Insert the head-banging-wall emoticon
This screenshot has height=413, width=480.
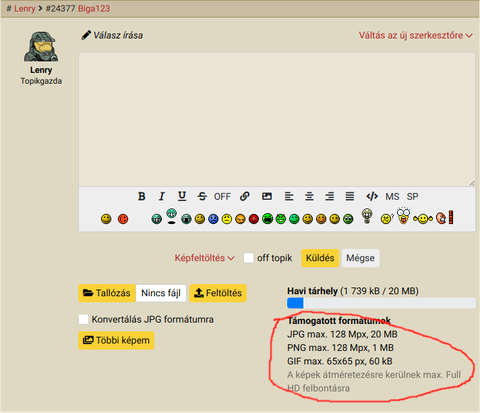(445, 217)
